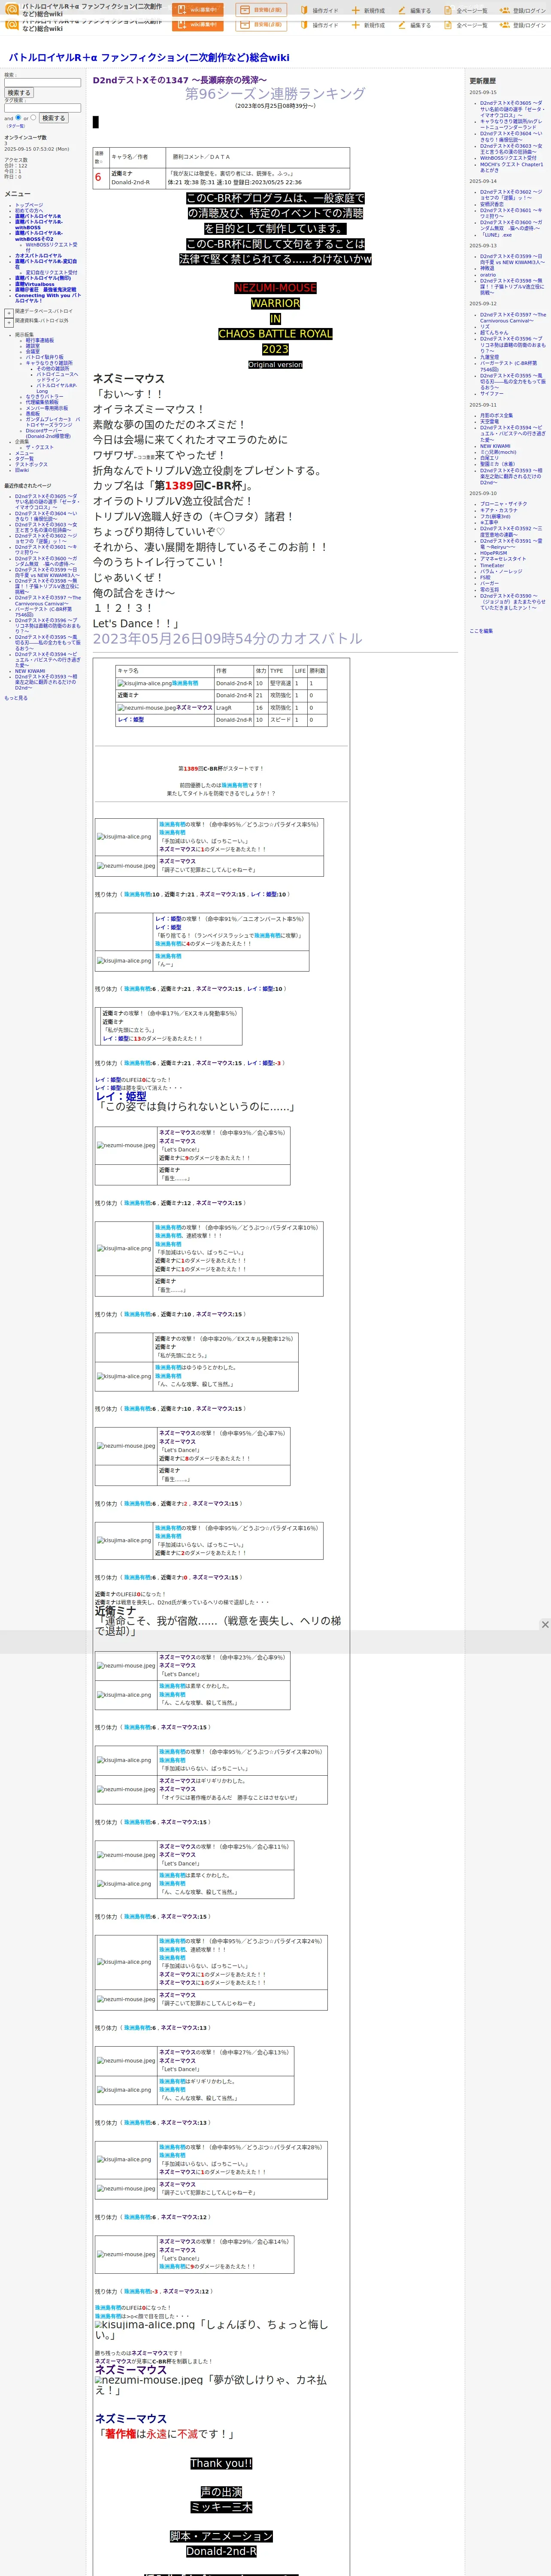Open 九蓮宝燈 link
The width and height of the screenshot is (551, 2576).
(x=489, y=357)
